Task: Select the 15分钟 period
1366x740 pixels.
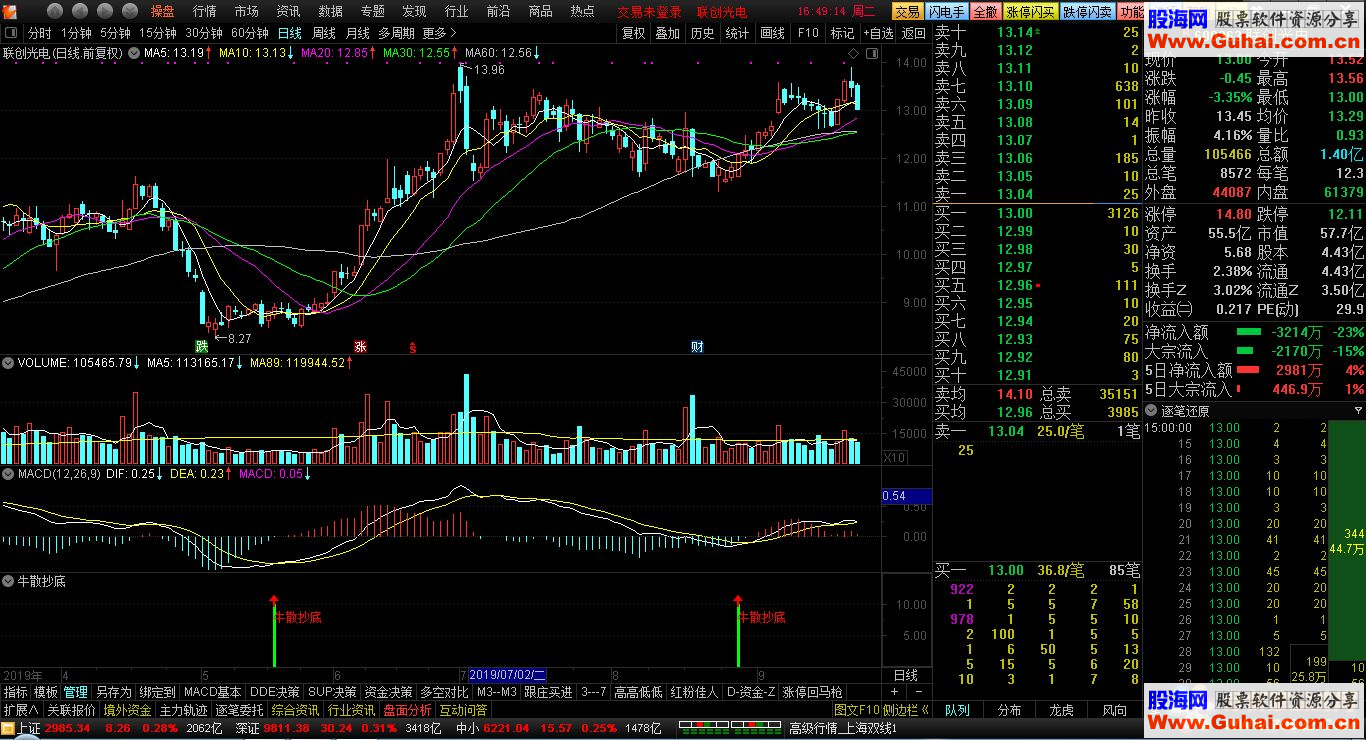Action: pos(157,32)
